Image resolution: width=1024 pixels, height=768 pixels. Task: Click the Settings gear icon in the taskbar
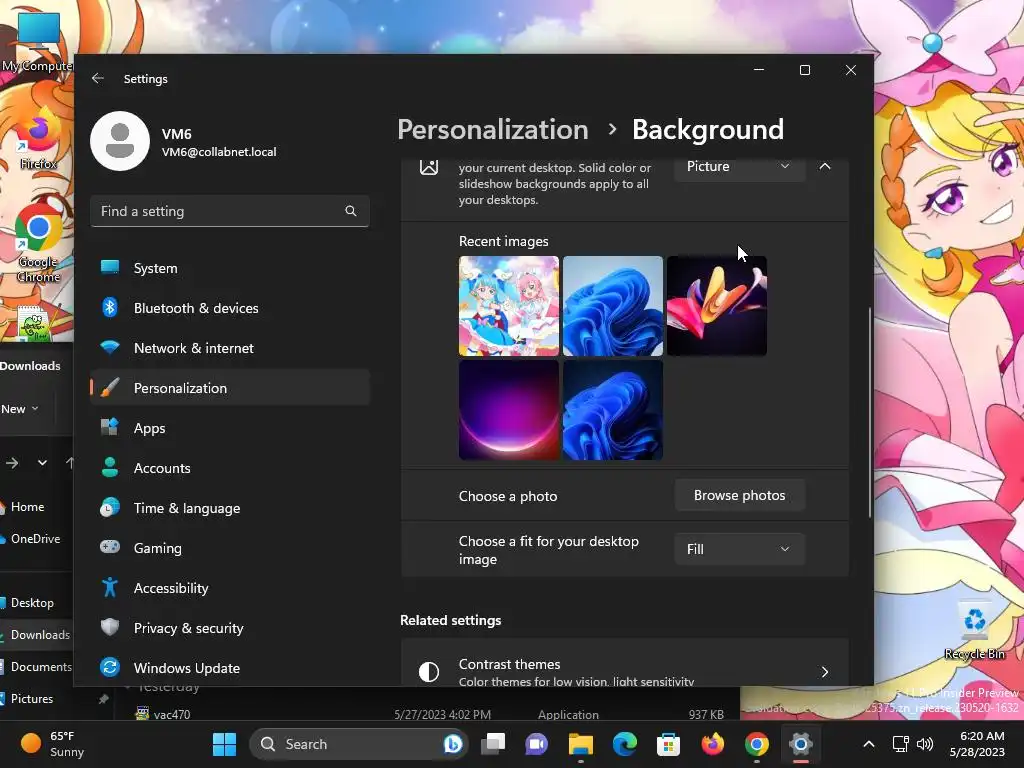pos(800,744)
